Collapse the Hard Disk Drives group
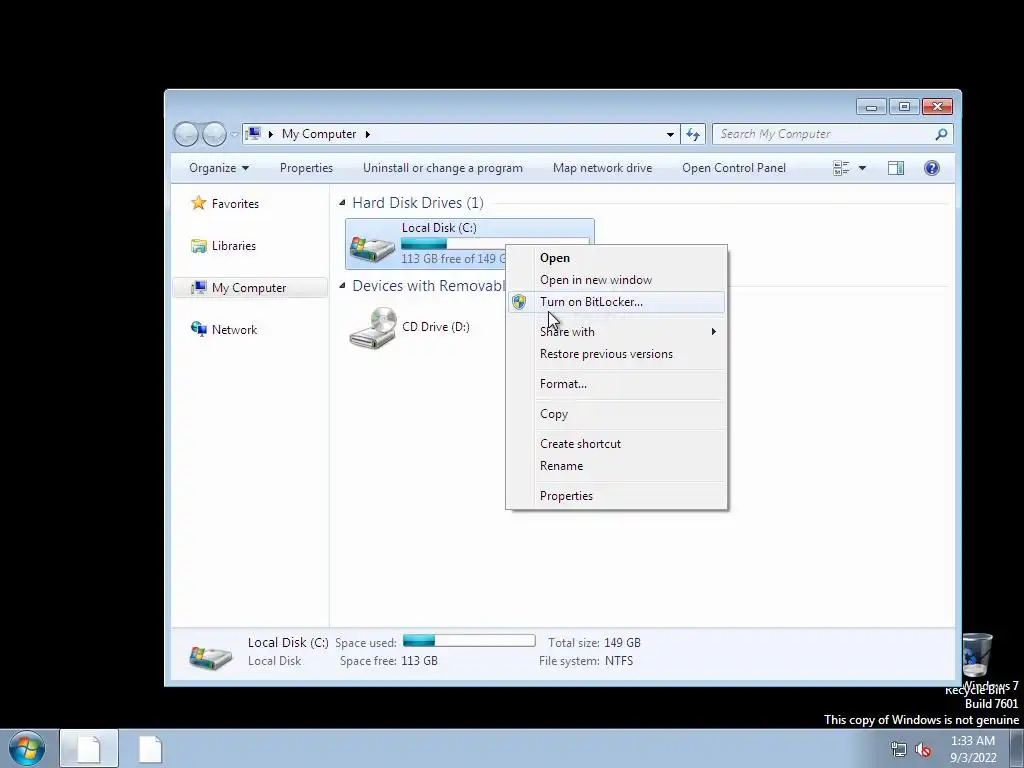 (342, 202)
